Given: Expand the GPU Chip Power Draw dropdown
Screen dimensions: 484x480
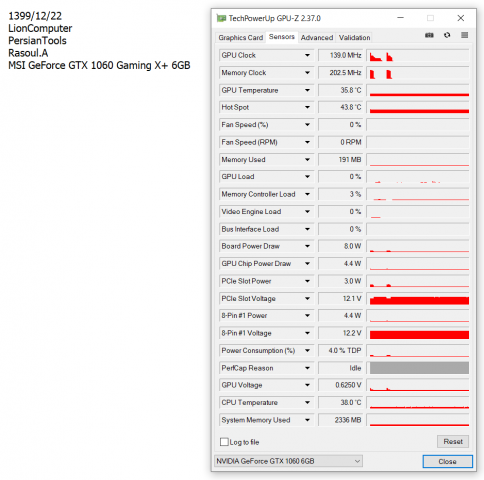Looking at the screenshot, I should click(x=307, y=264).
